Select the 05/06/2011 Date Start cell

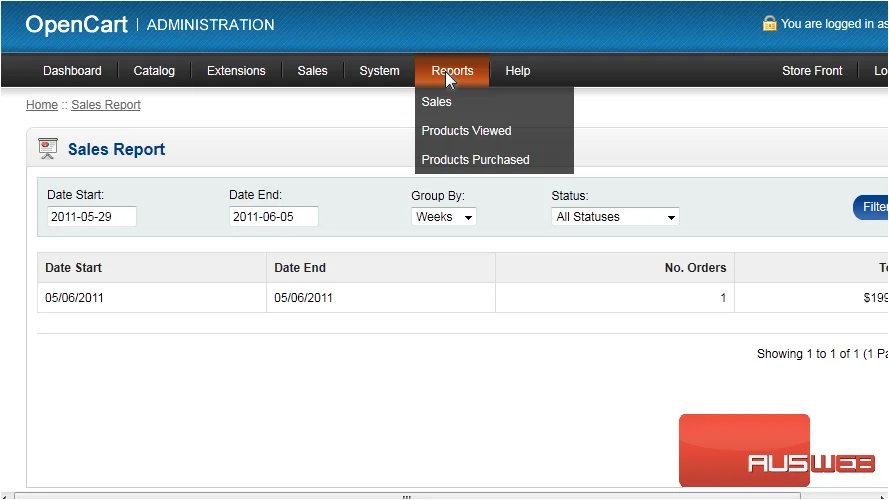pyautogui.click(x=152, y=298)
